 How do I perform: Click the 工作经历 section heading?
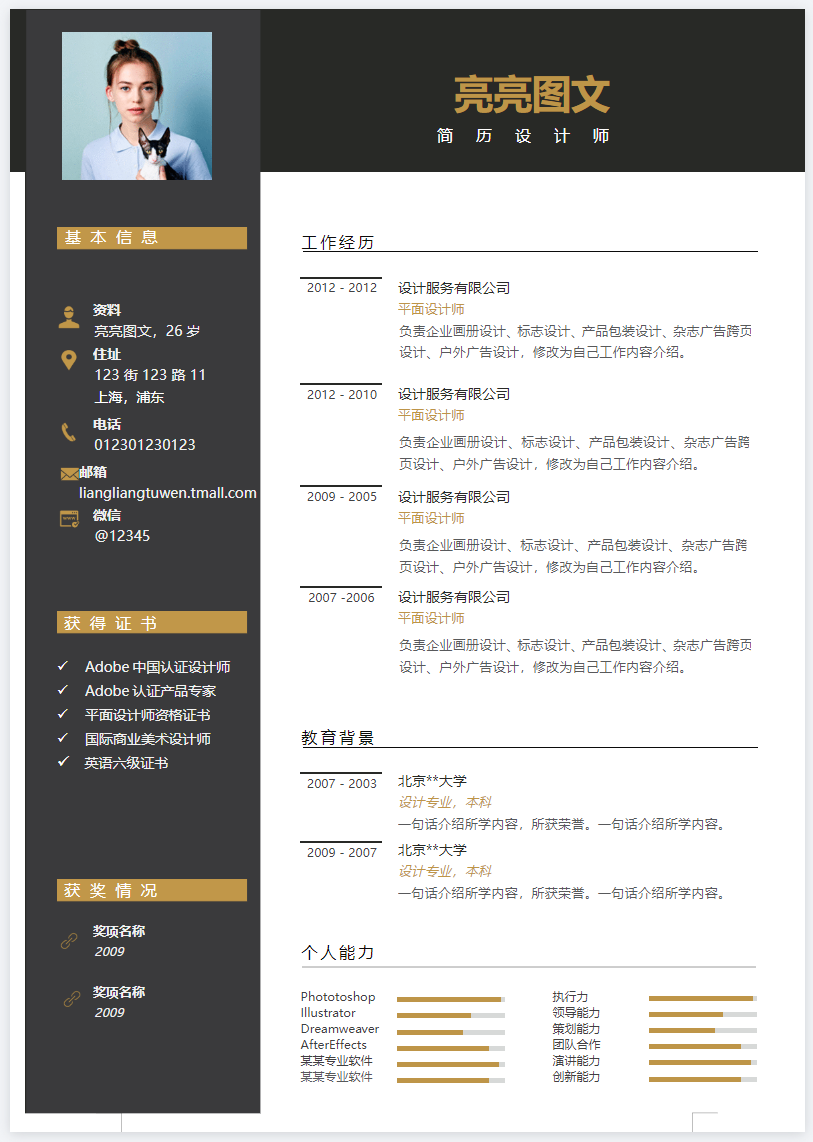[x=338, y=243]
